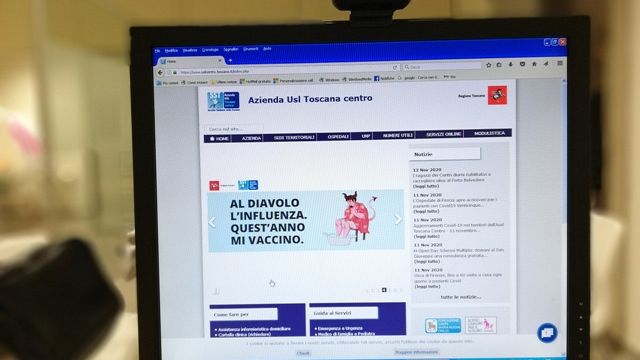Open the Segnalibri menu
This screenshot has height=360, width=640.
tap(231, 49)
